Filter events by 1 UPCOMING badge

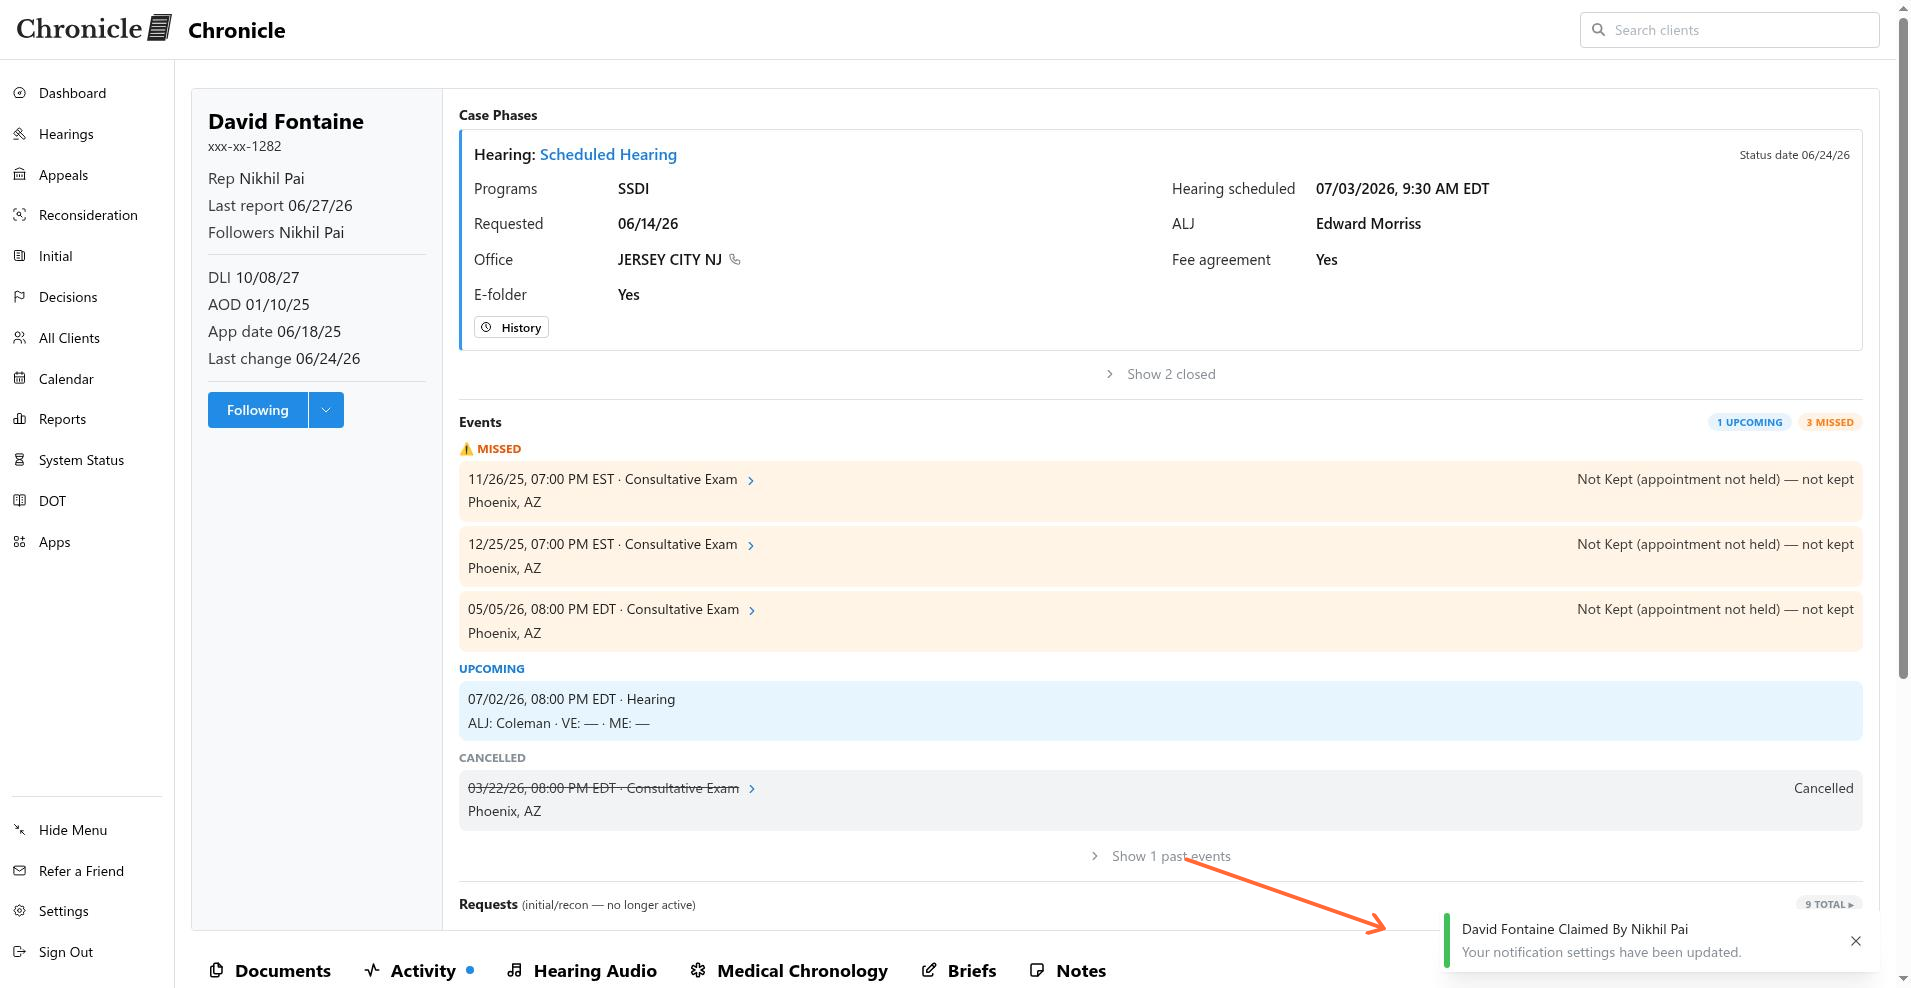(x=1749, y=422)
